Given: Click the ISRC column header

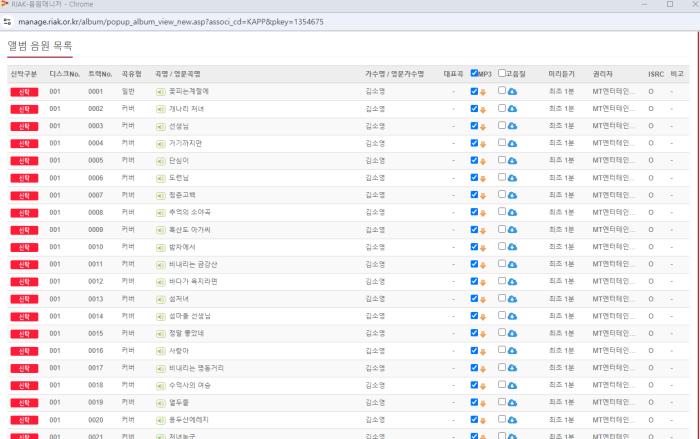Looking at the screenshot, I should click(656, 74).
